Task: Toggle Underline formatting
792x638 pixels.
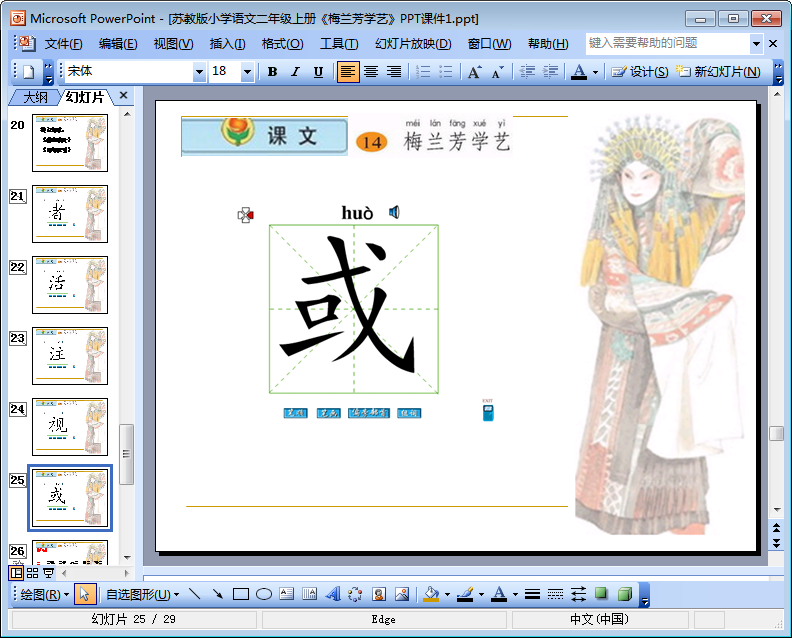Action: pyautogui.click(x=318, y=72)
